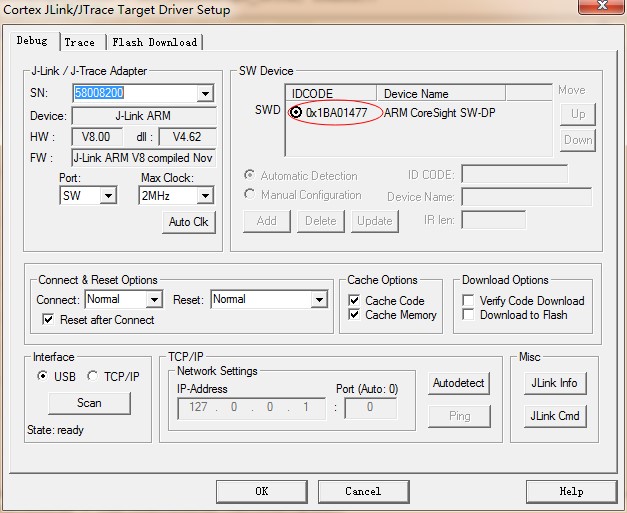The height and width of the screenshot is (513, 627).
Task: Select the 0x1BA01477 IDCODE radio button
Action: (x=296, y=113)
